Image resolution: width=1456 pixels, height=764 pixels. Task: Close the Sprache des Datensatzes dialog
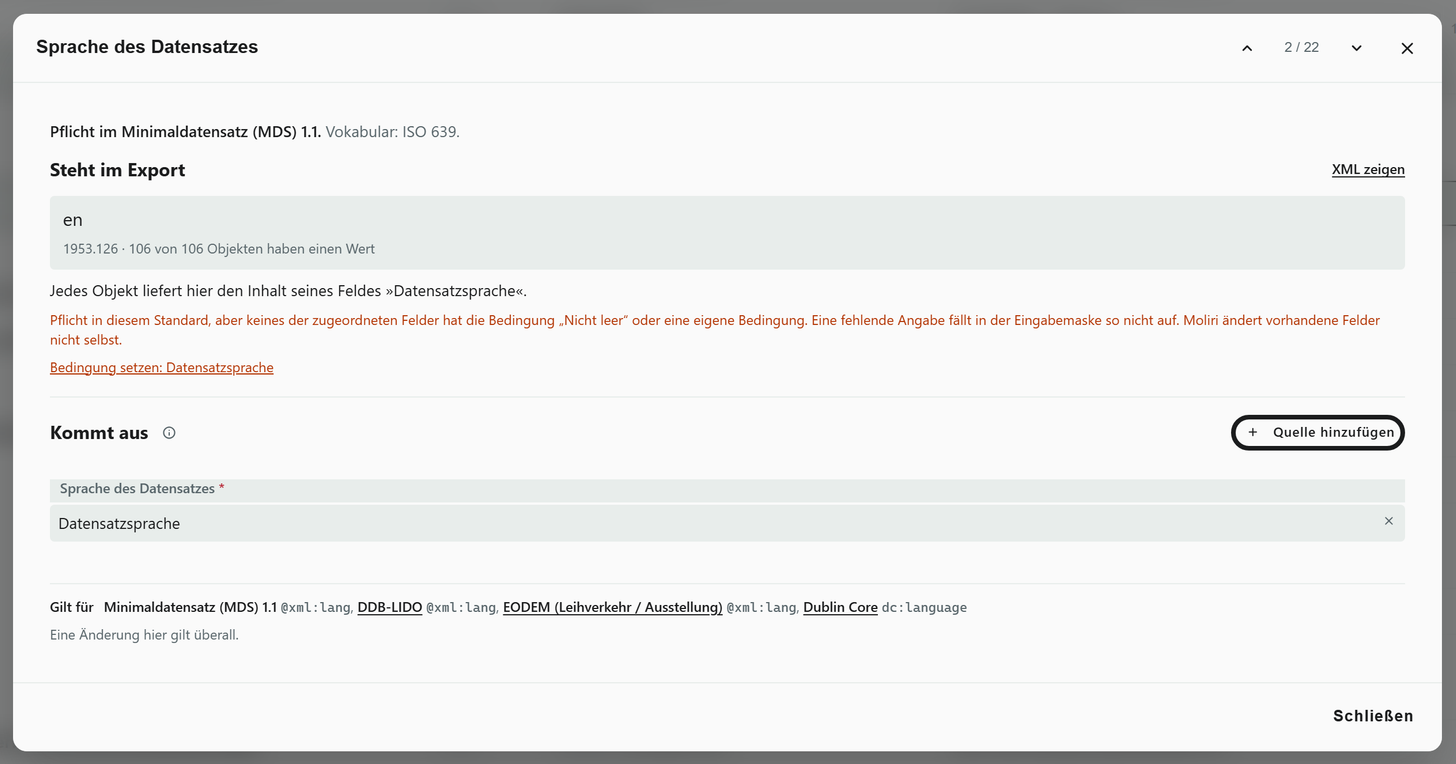[x=1407, y=48]
